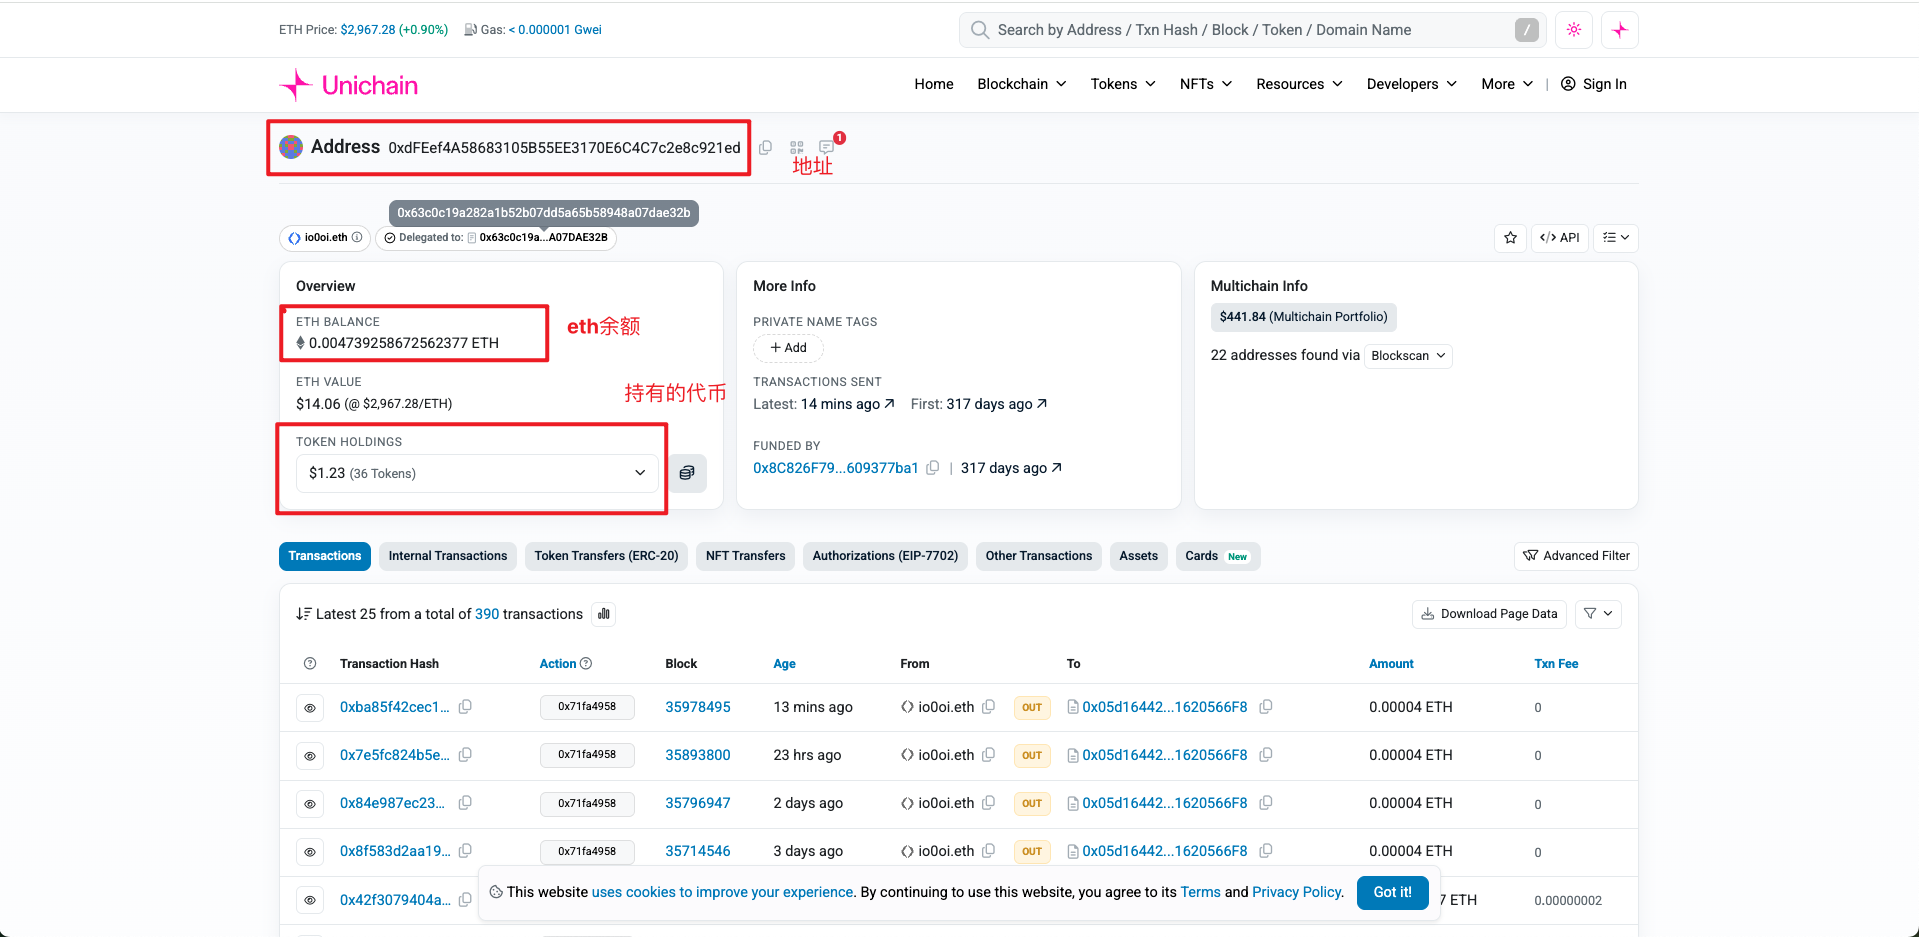
Task: Open transactions chart analytics icon
Action: 604,614
